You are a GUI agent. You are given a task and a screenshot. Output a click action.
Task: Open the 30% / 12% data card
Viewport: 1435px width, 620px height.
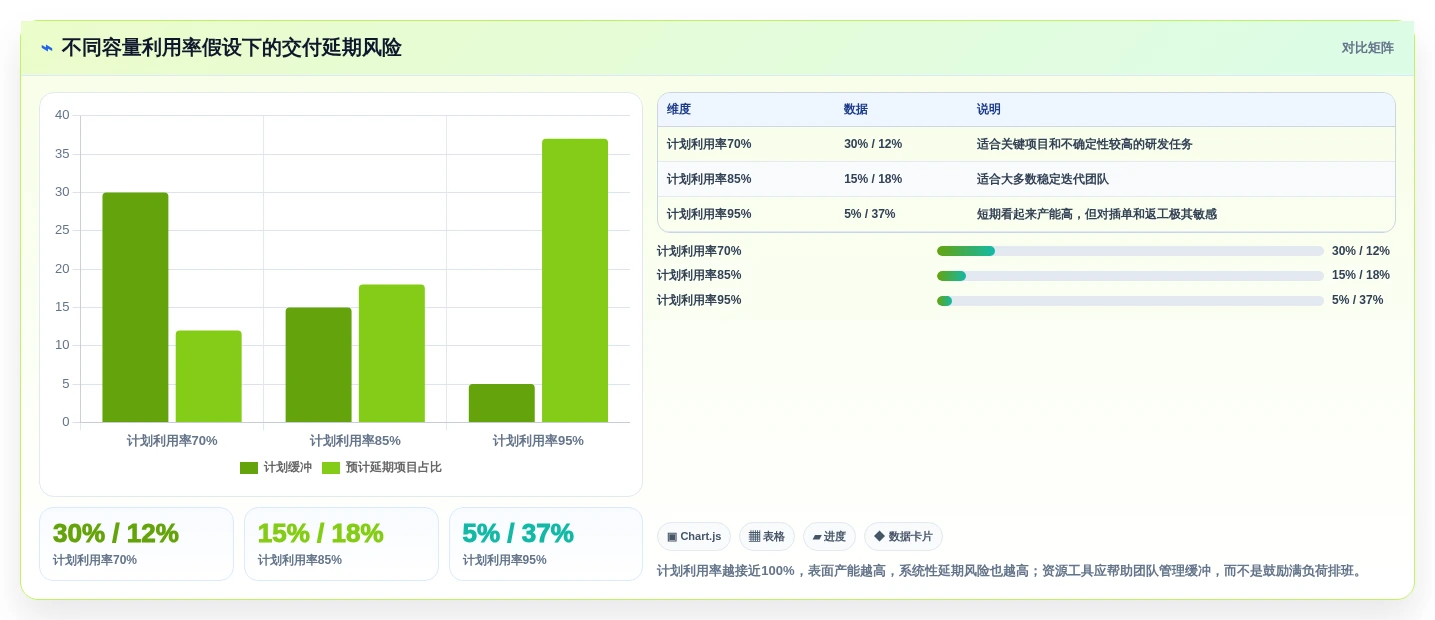coord(136,544)
